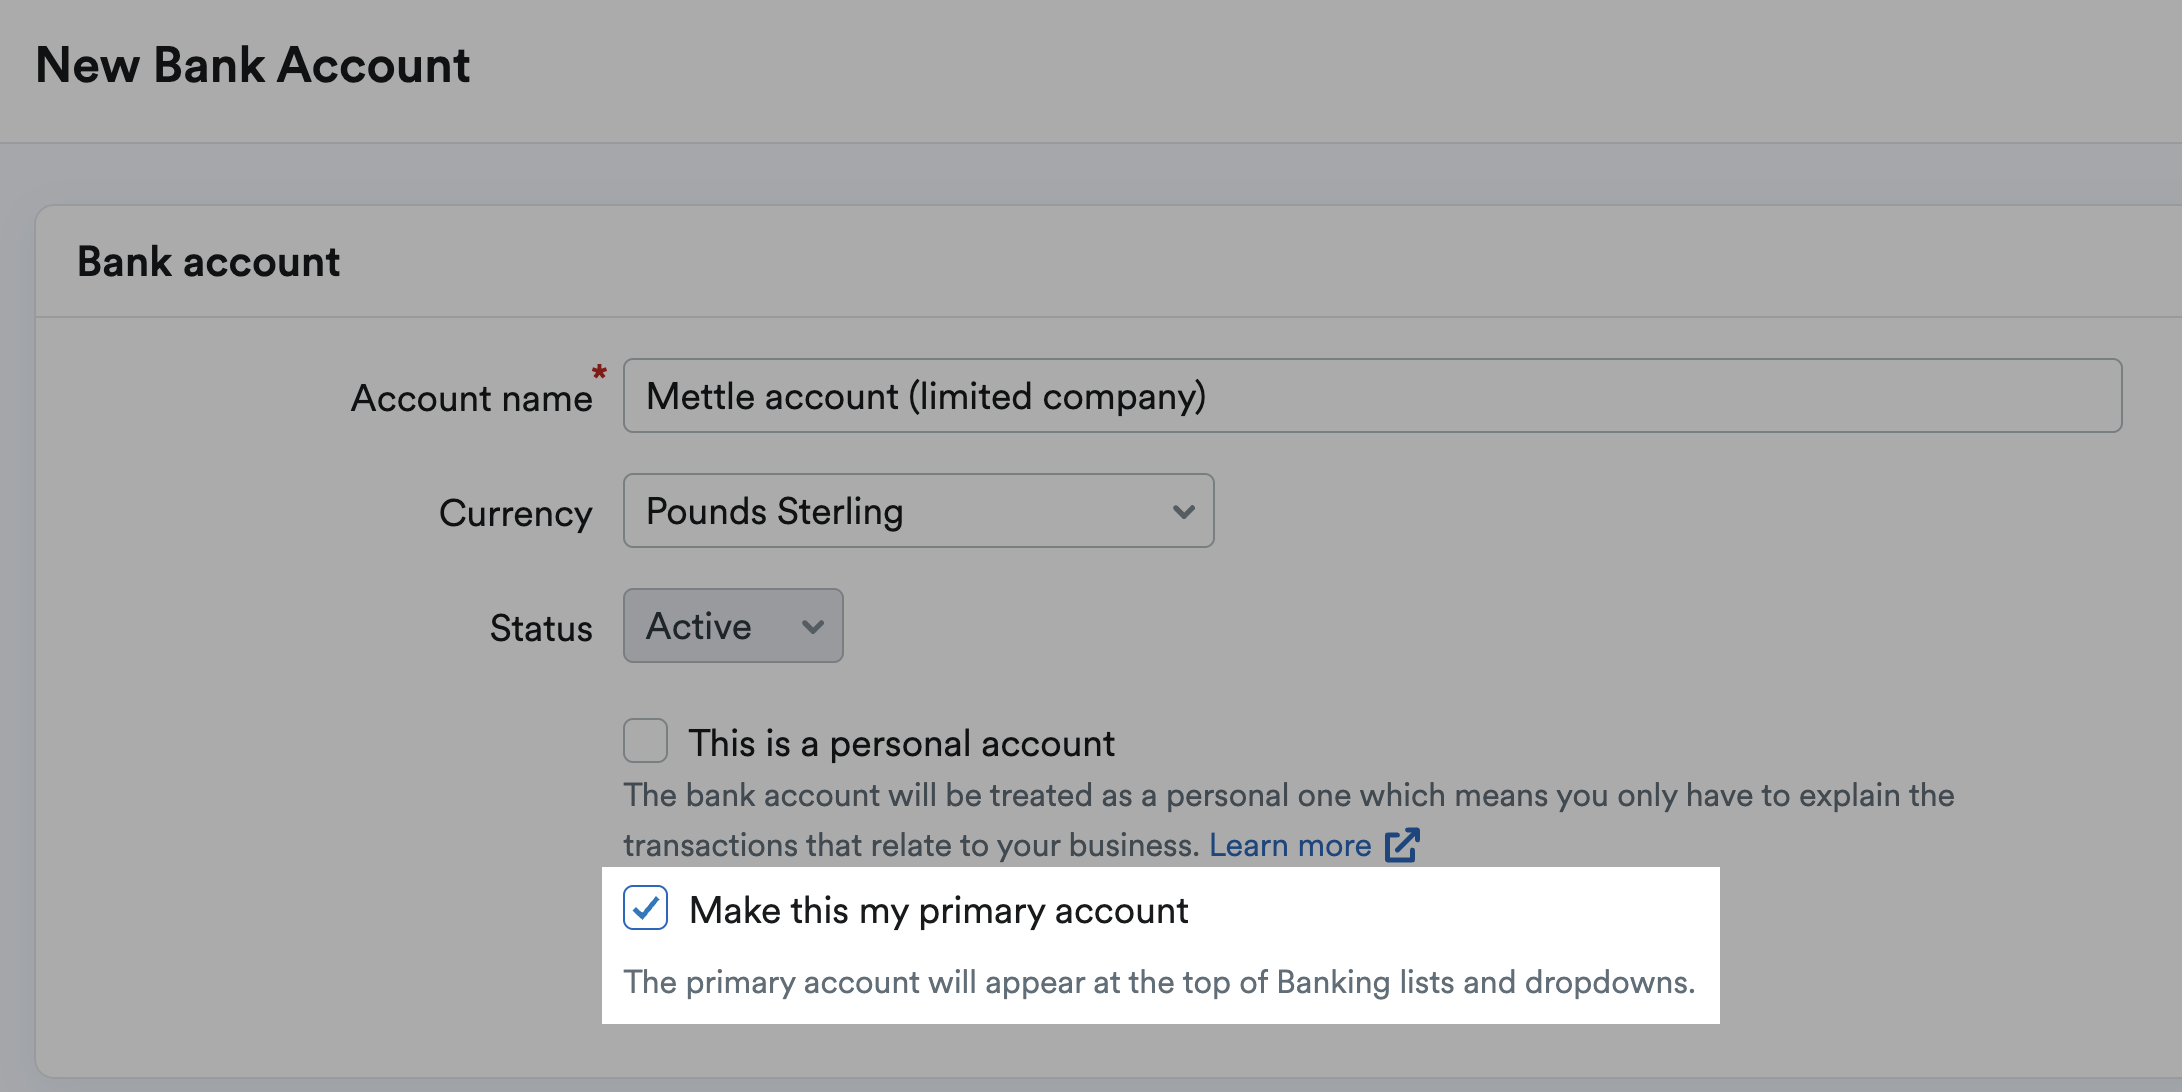Click the 'Make this my primary account' label text

tap(939, 911)
